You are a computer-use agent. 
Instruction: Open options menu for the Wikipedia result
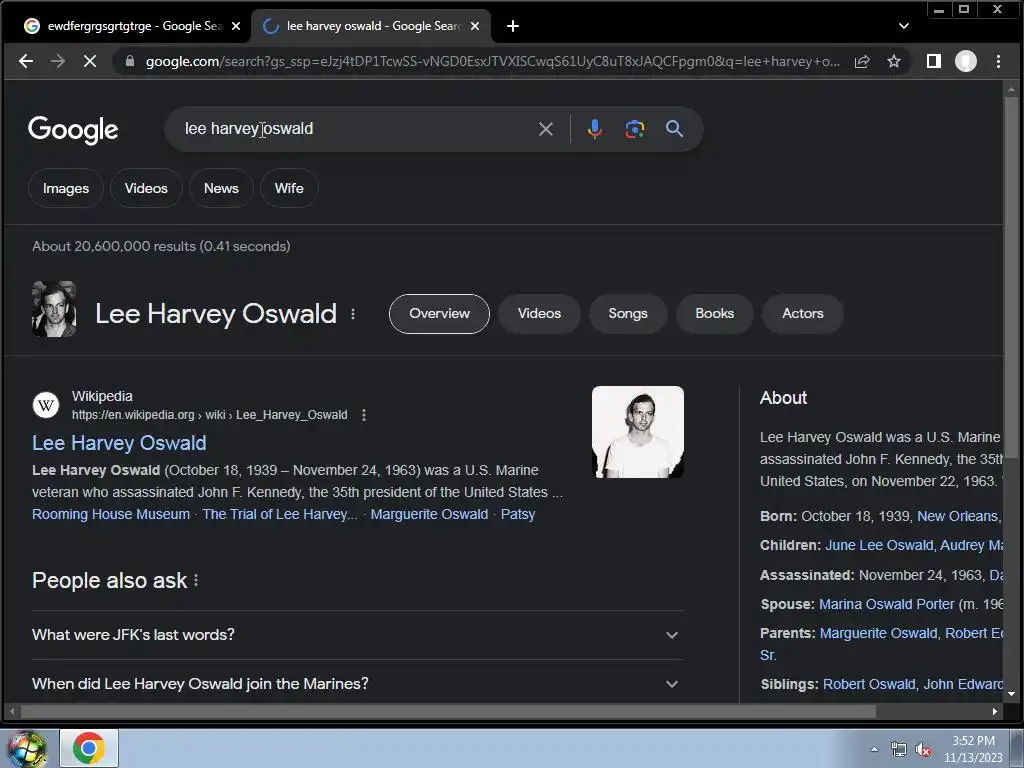point(364,415)
